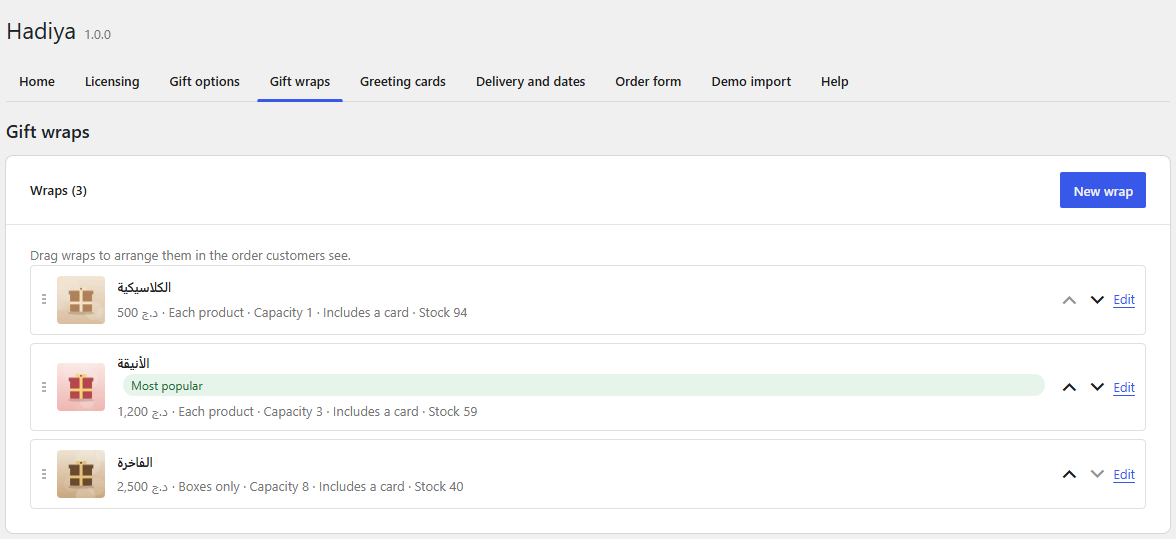
Task: Click the Stock 59 details line
Action: pos(297,412)
